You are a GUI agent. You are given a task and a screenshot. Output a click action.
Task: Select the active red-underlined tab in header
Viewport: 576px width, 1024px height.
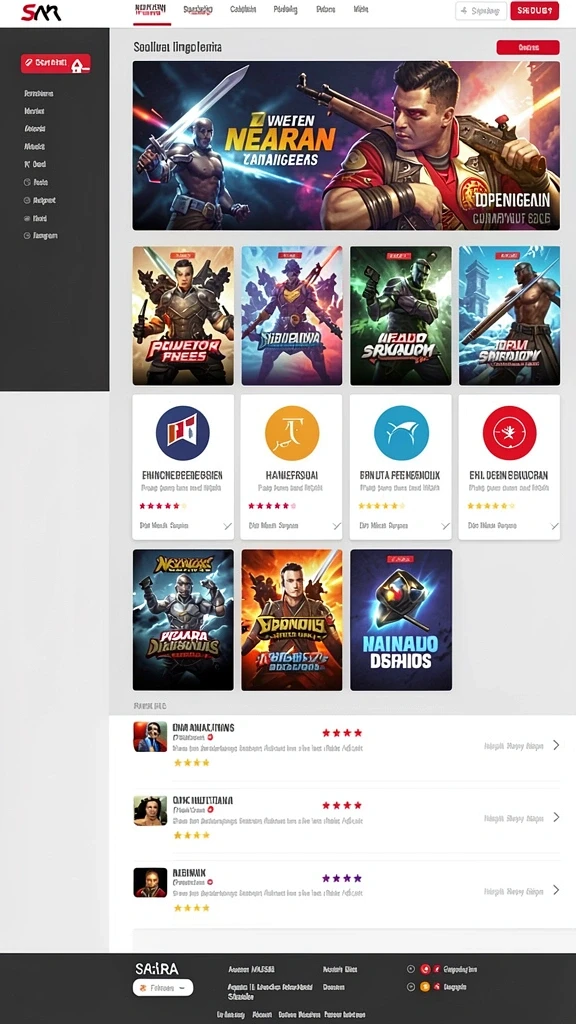151,11
